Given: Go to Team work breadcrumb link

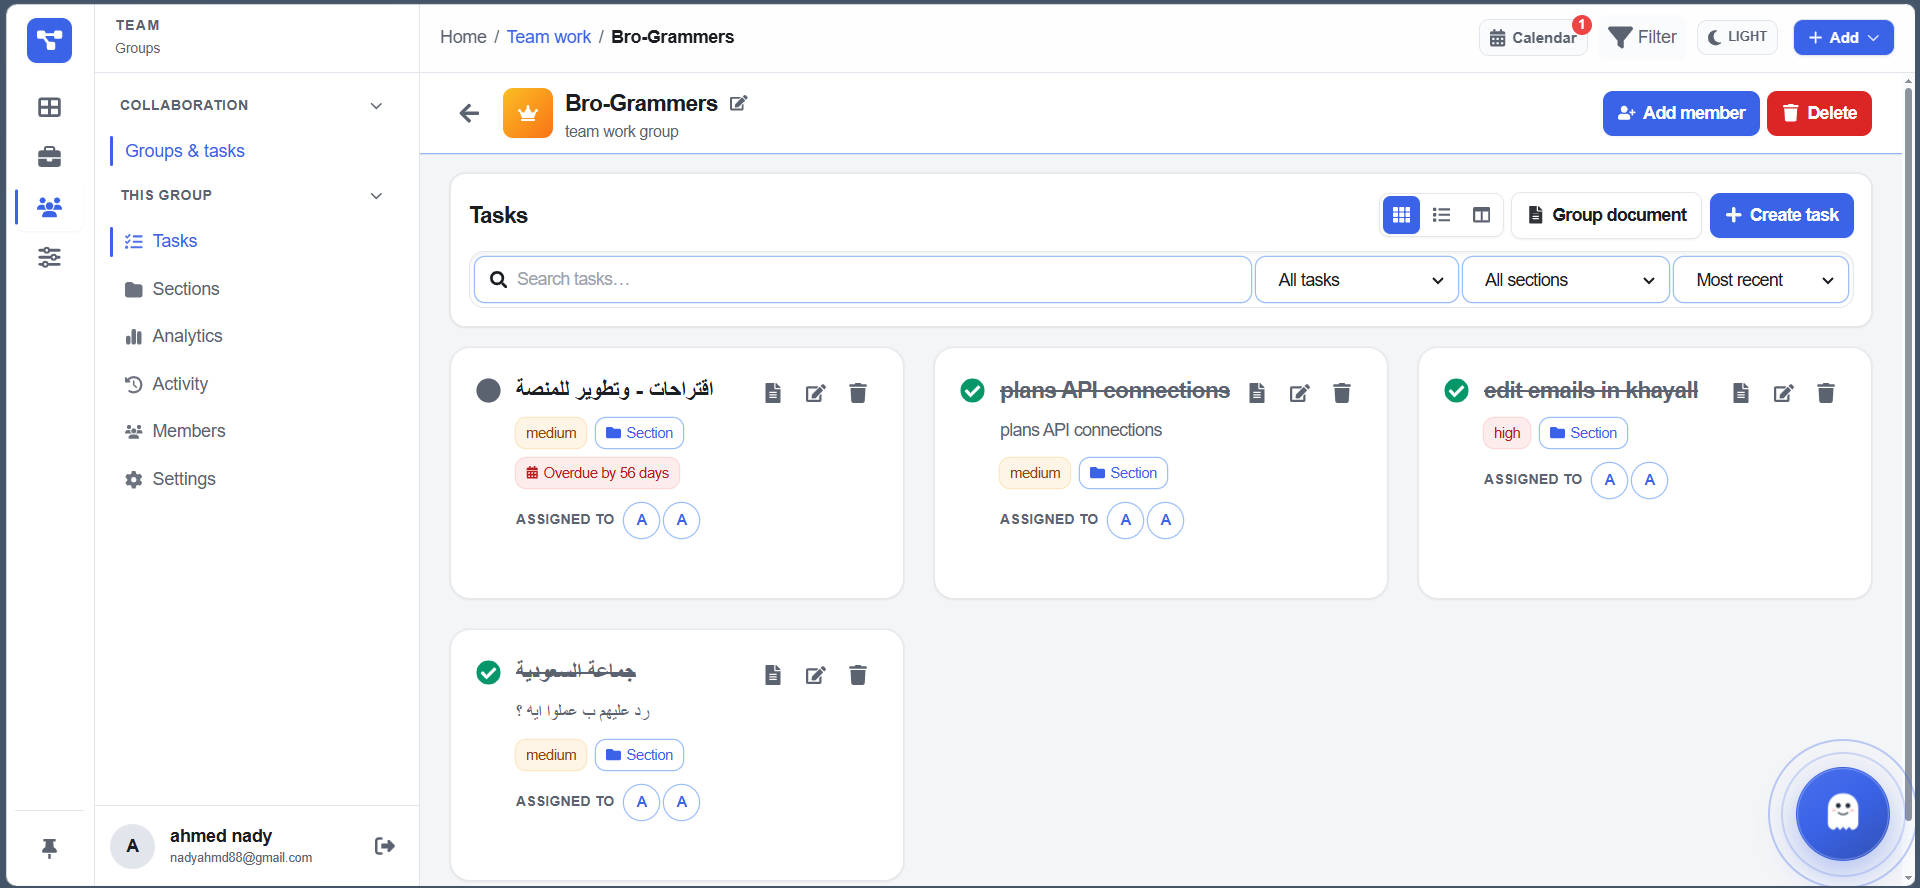Looking at the screenshot, I should [548, 37].
